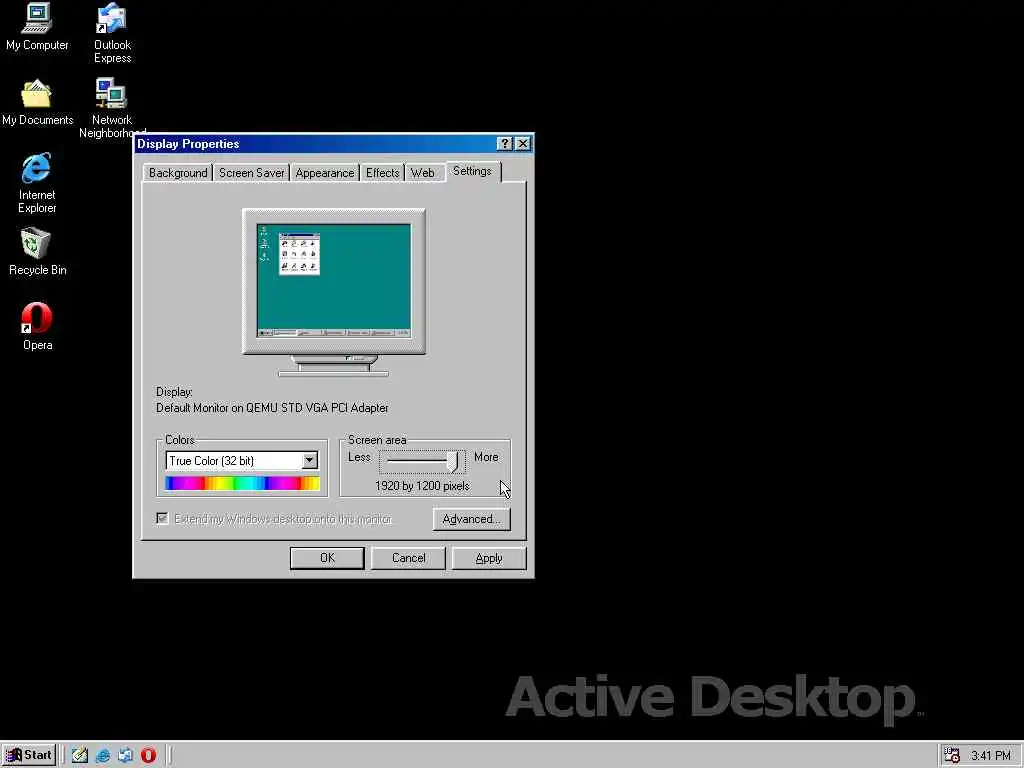The height and width of the screenshot is (768, 1024).
Task: Open My Computer desktop icon
Action: tap(37, 27)
